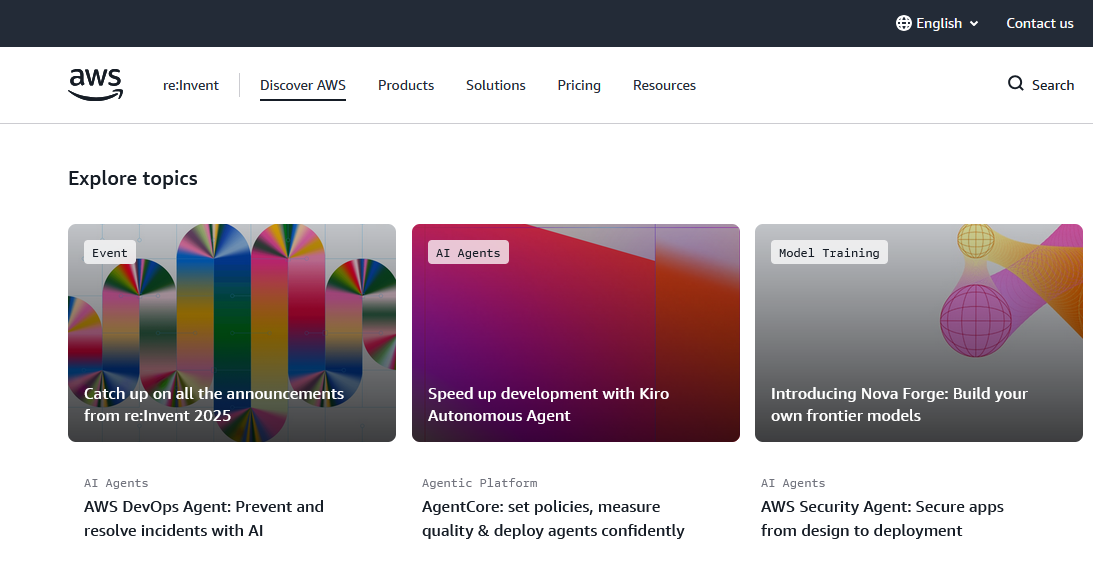Click the globe language icon
1093x588 pixels.
click(904, 23)
